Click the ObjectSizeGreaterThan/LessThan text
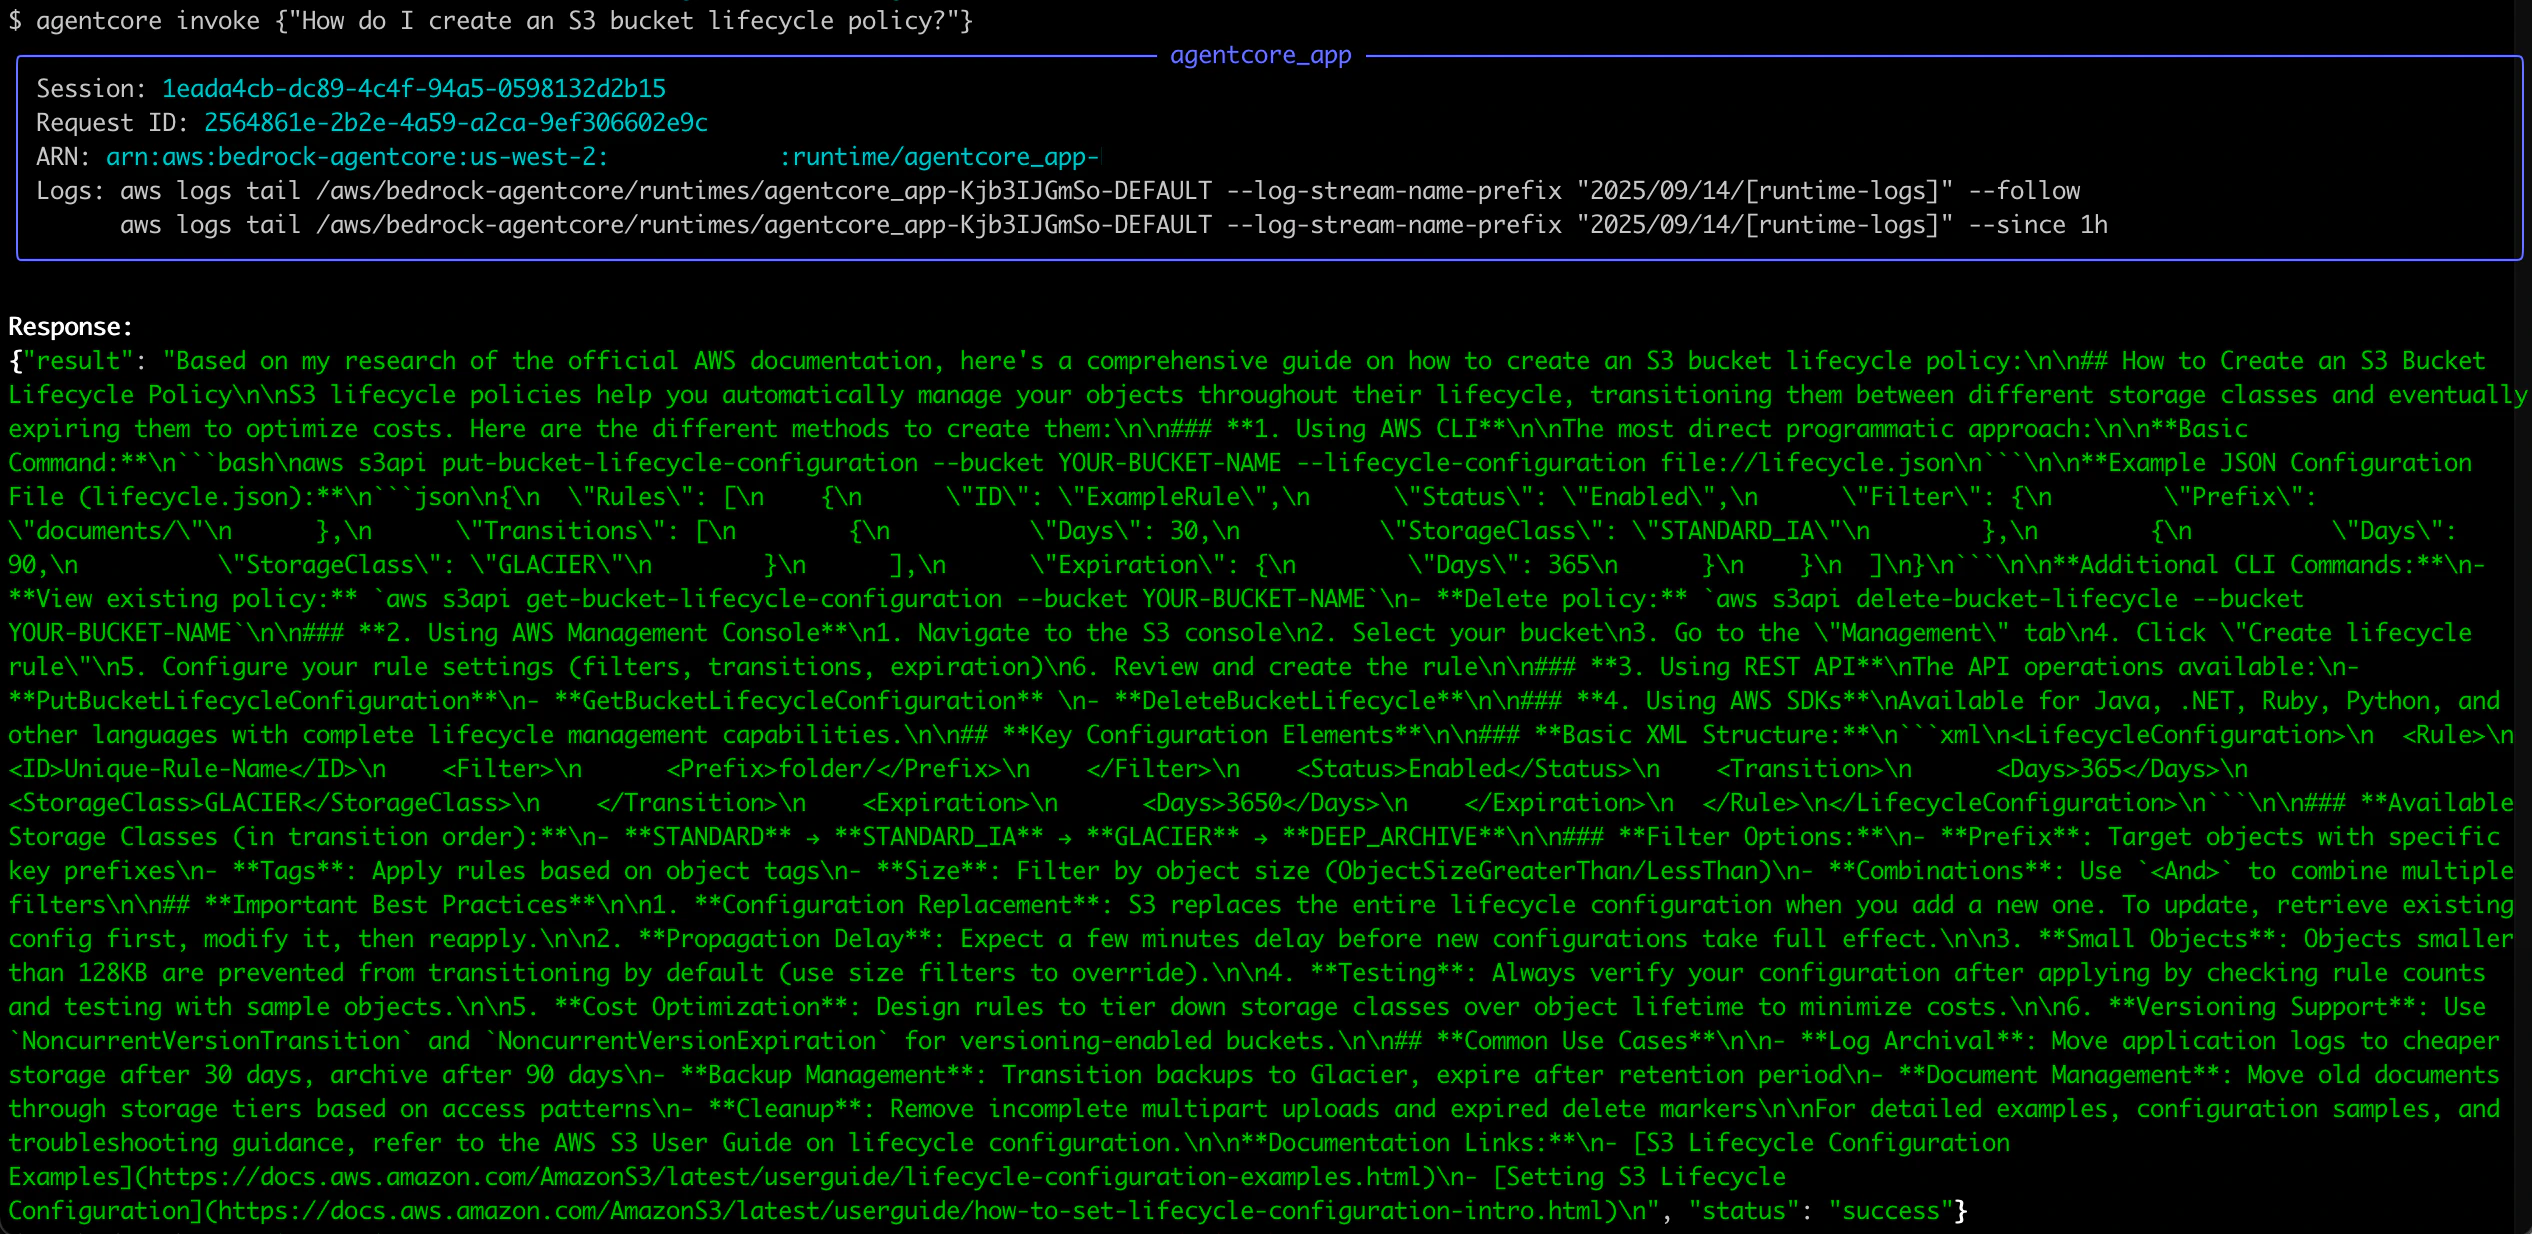This screenshot has width=2532, height=1234. (x=1548, y=871)
